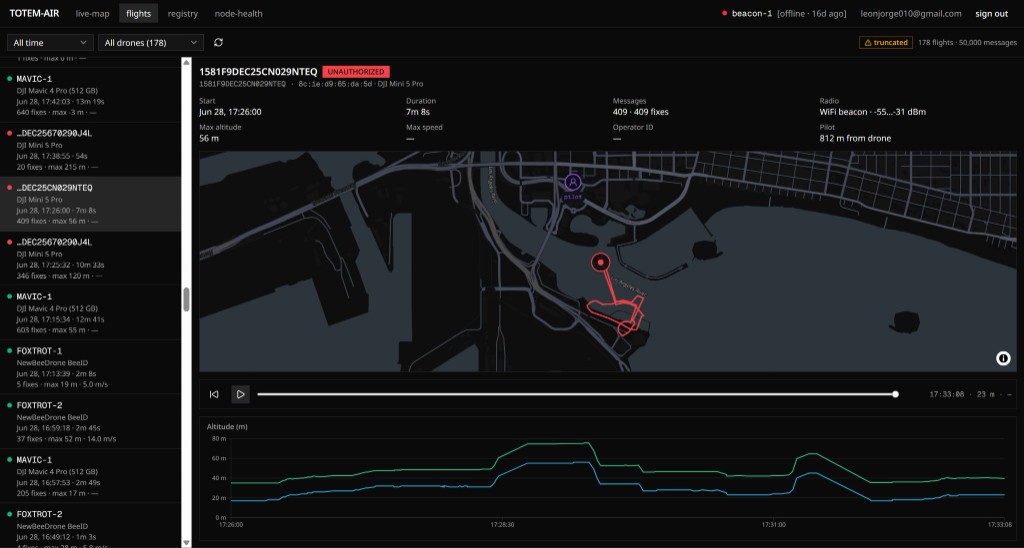The width and height of the screenshot is (1024, 548).
Task: Click the Start value Jun 28, 17:26:00
Action: [x=230, y=112]
